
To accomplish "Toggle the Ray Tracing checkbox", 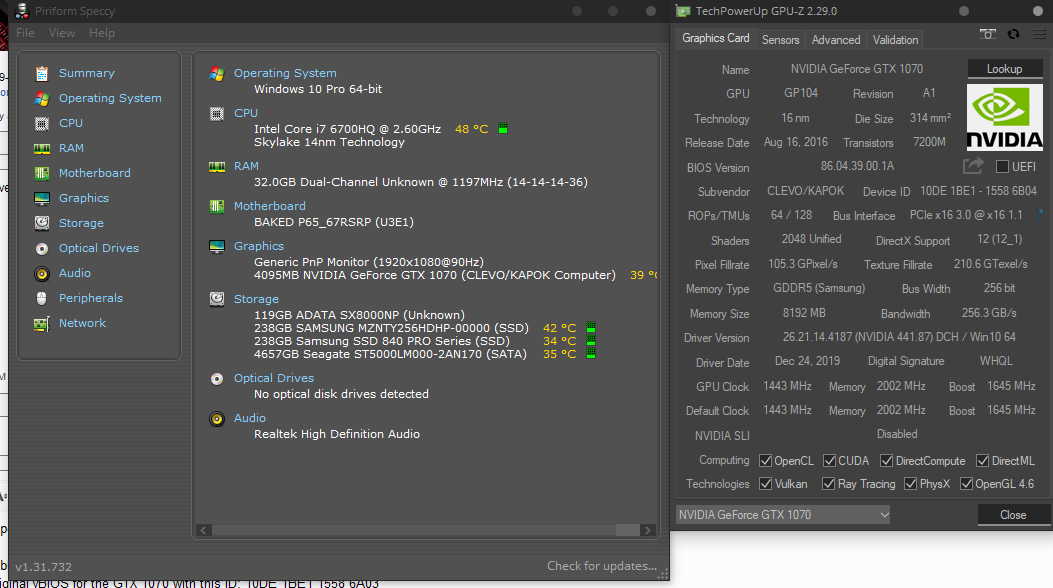I will point(829,483).
